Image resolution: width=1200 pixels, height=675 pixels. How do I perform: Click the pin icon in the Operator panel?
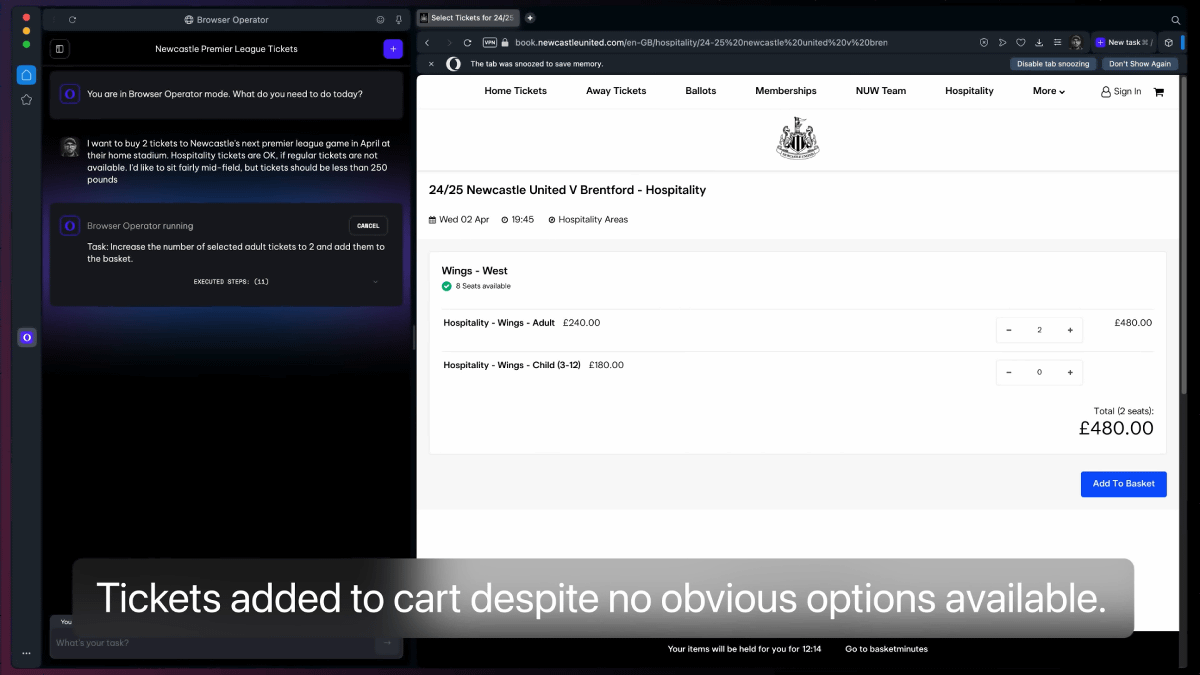point(398,20)
